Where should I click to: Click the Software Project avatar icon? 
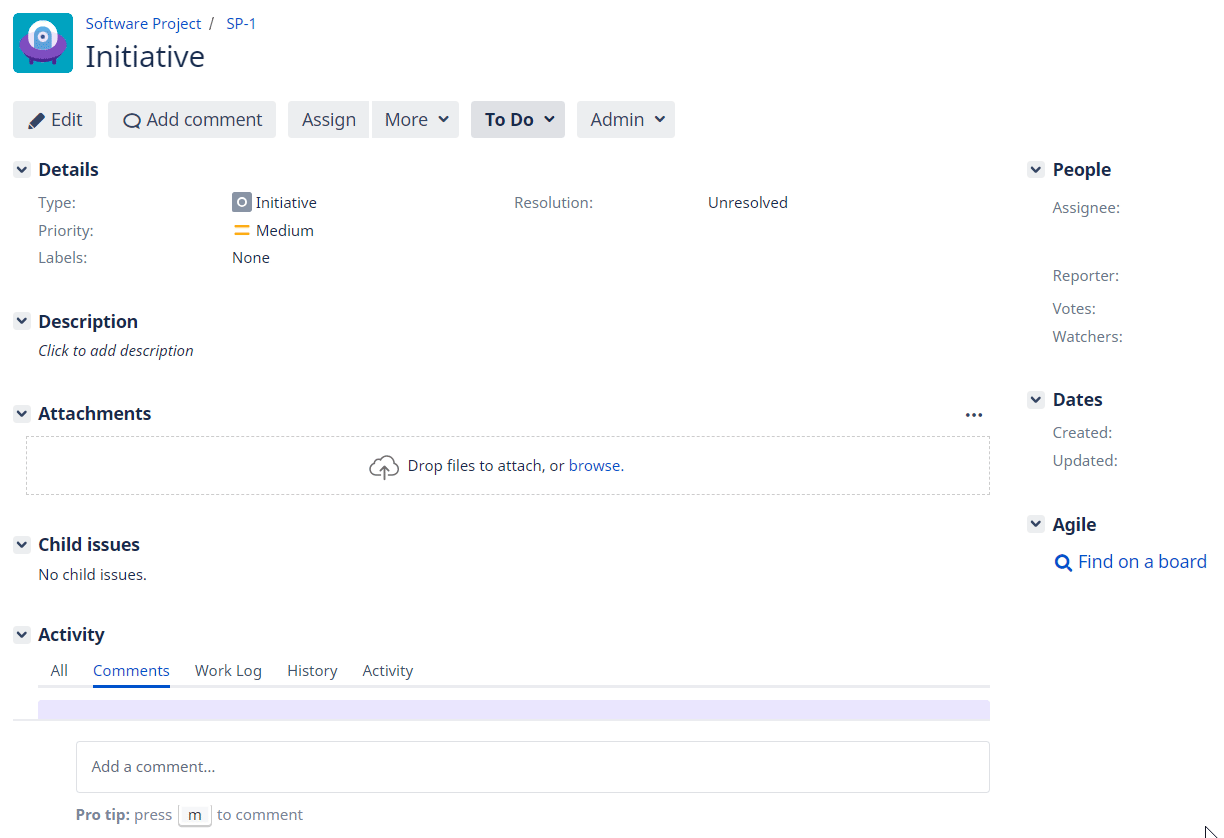[x=43, y=43]
